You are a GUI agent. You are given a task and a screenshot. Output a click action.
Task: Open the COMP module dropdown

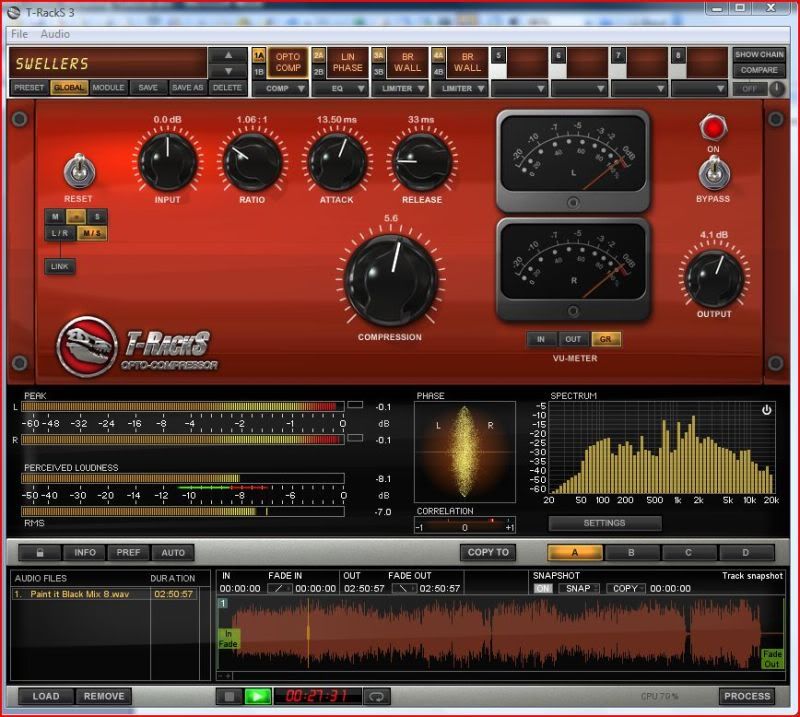click(x=282, y=89)
